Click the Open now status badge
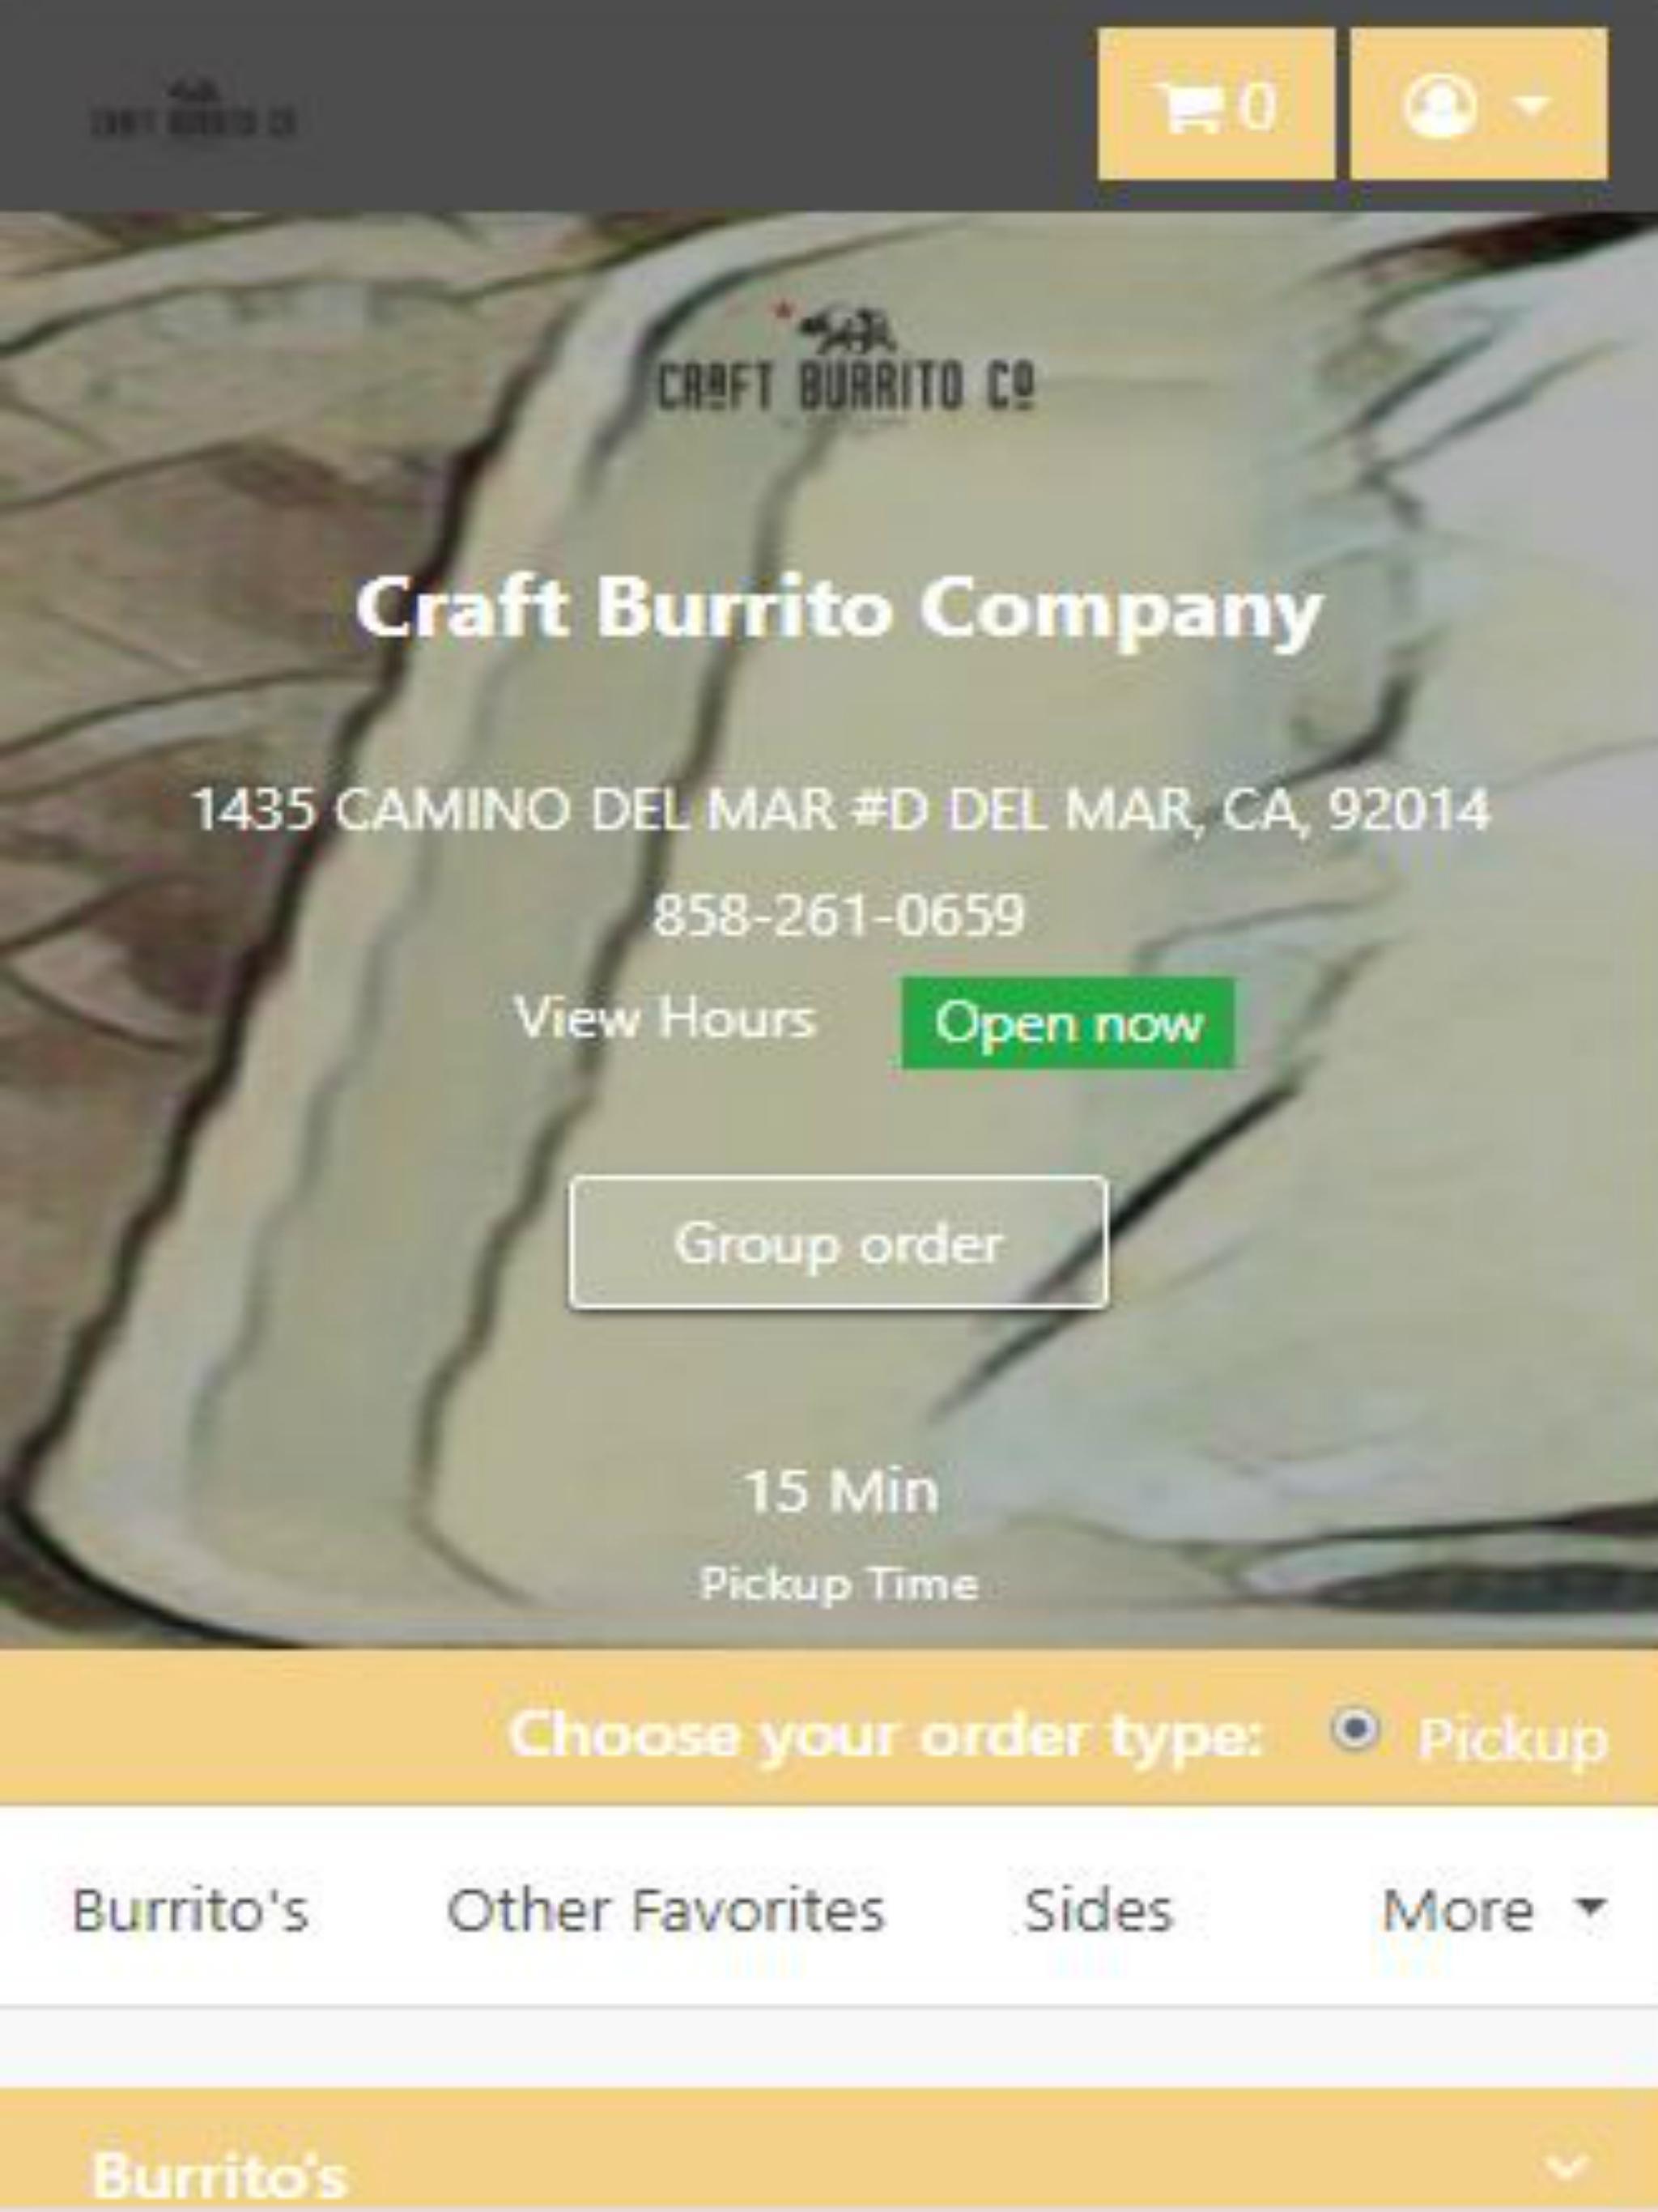The width and height of the screenshot is (1658, 2212). 1068,1023
